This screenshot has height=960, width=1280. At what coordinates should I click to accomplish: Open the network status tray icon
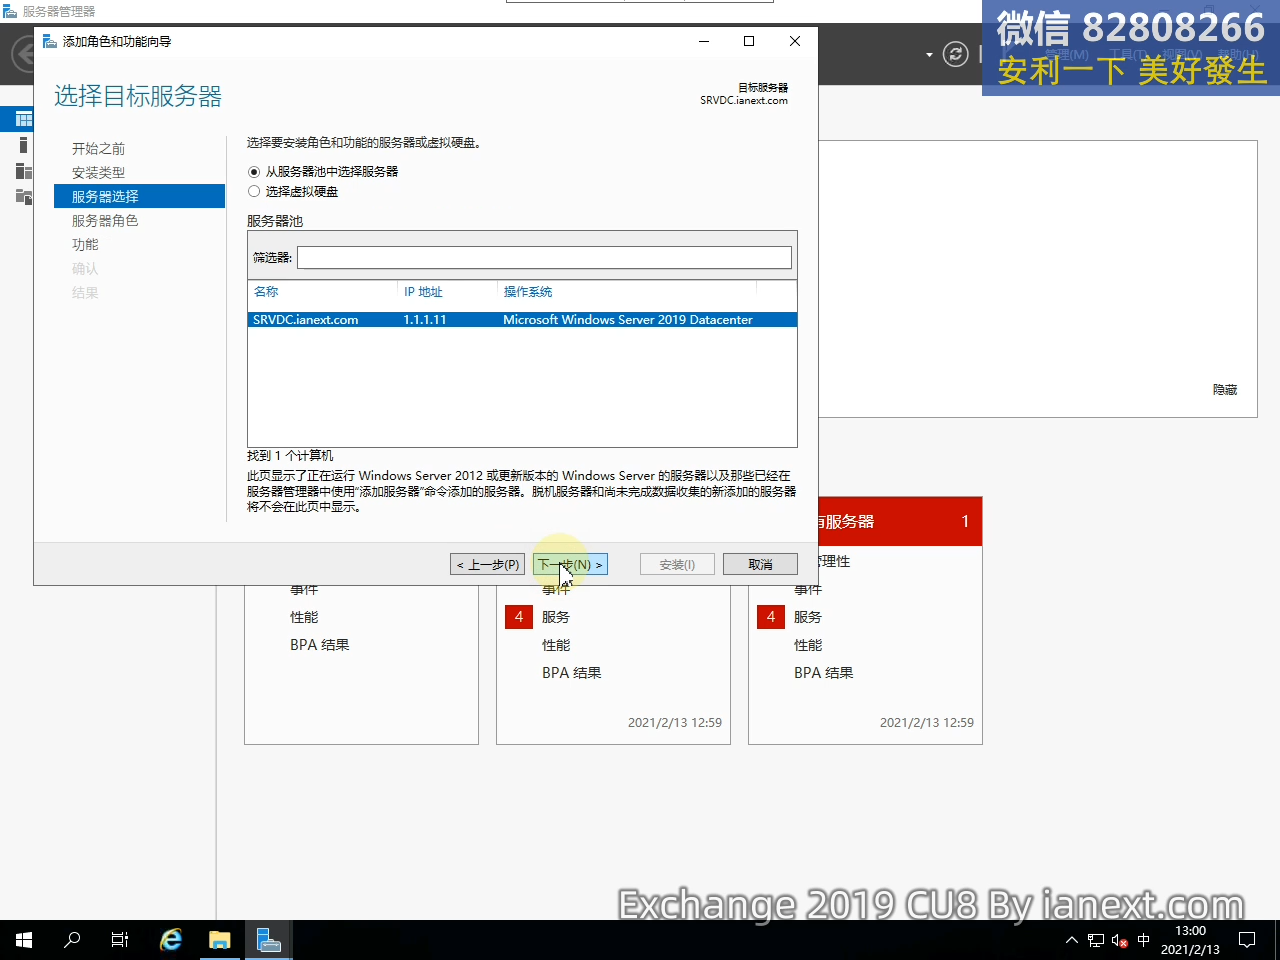pyautogui.click(x=1096, y=940)
